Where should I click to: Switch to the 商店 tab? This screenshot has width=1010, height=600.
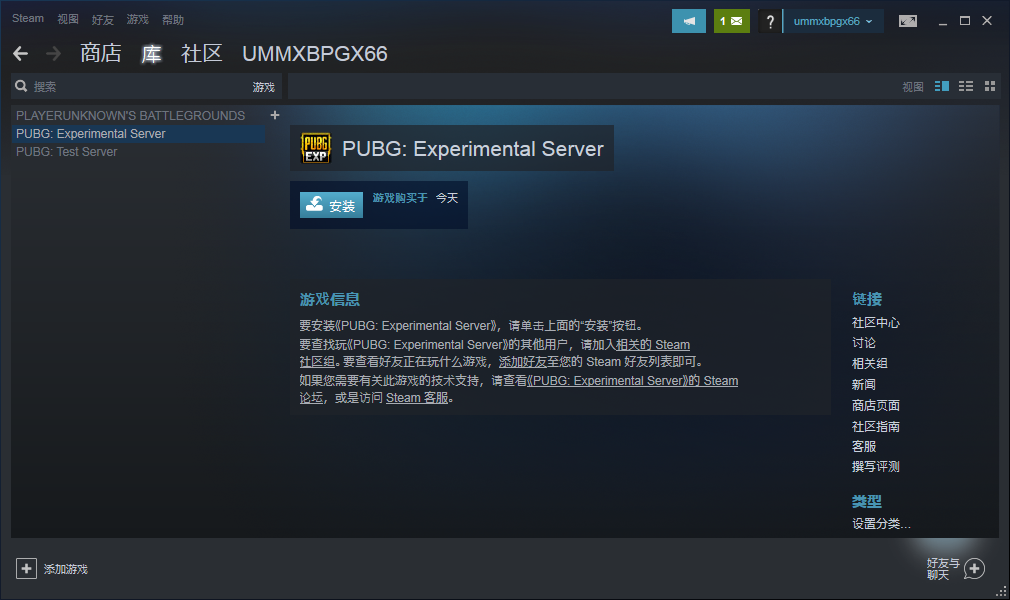[100, 53]
